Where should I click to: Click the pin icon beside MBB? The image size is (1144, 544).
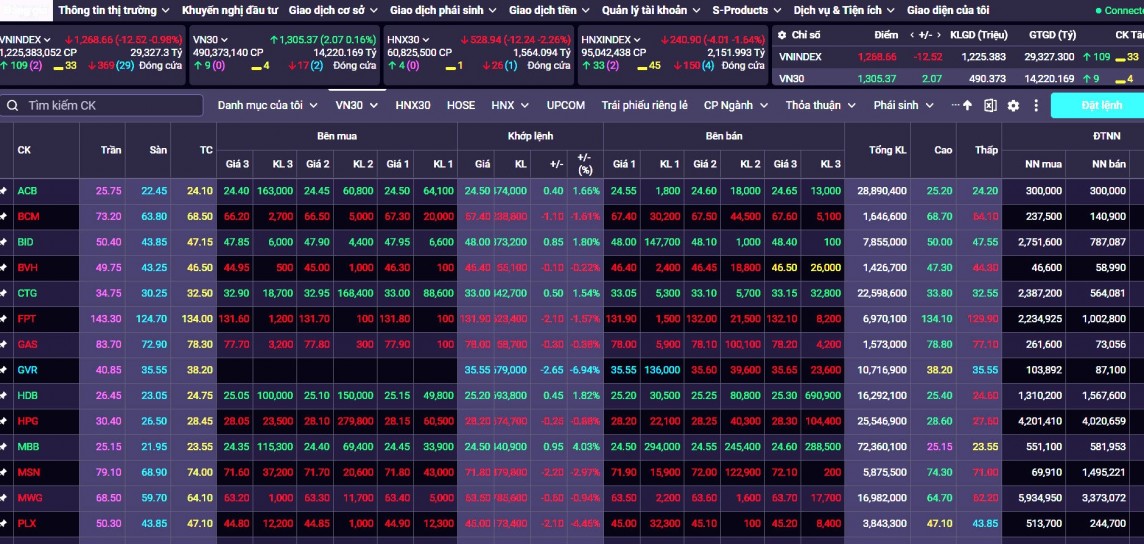click(x=4, y=447)
